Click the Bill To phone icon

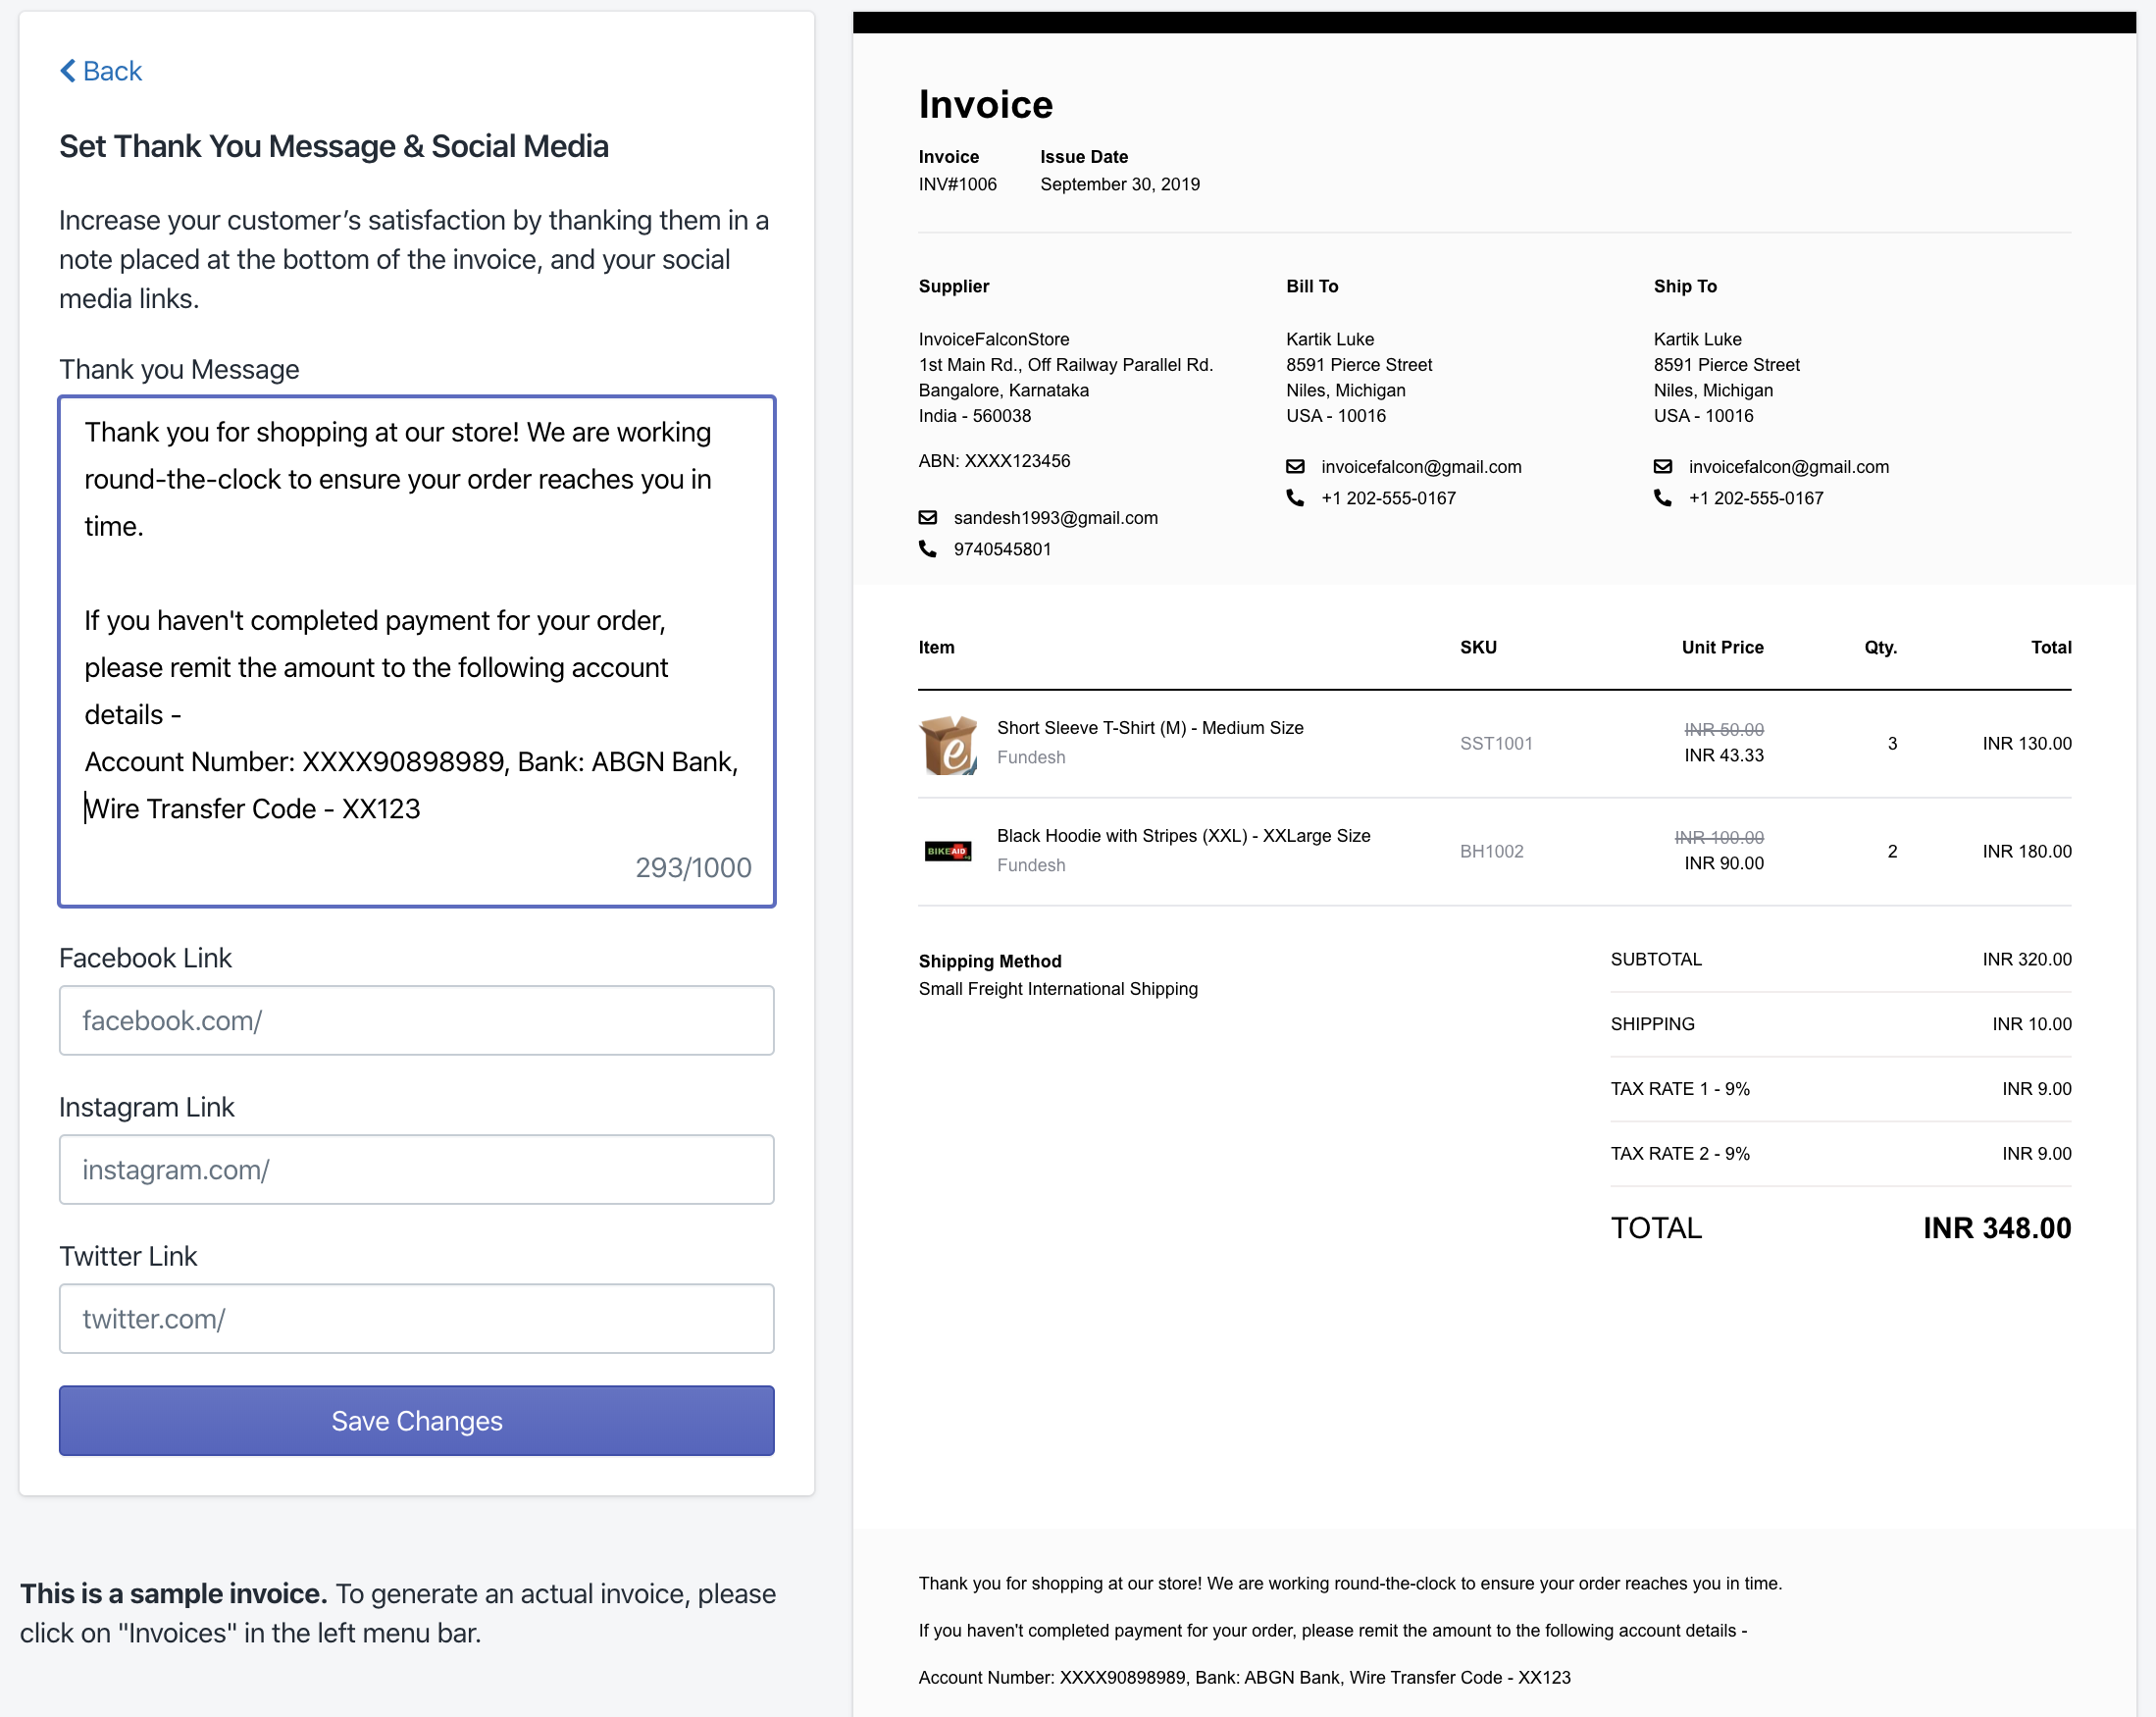click(1295, 497)
